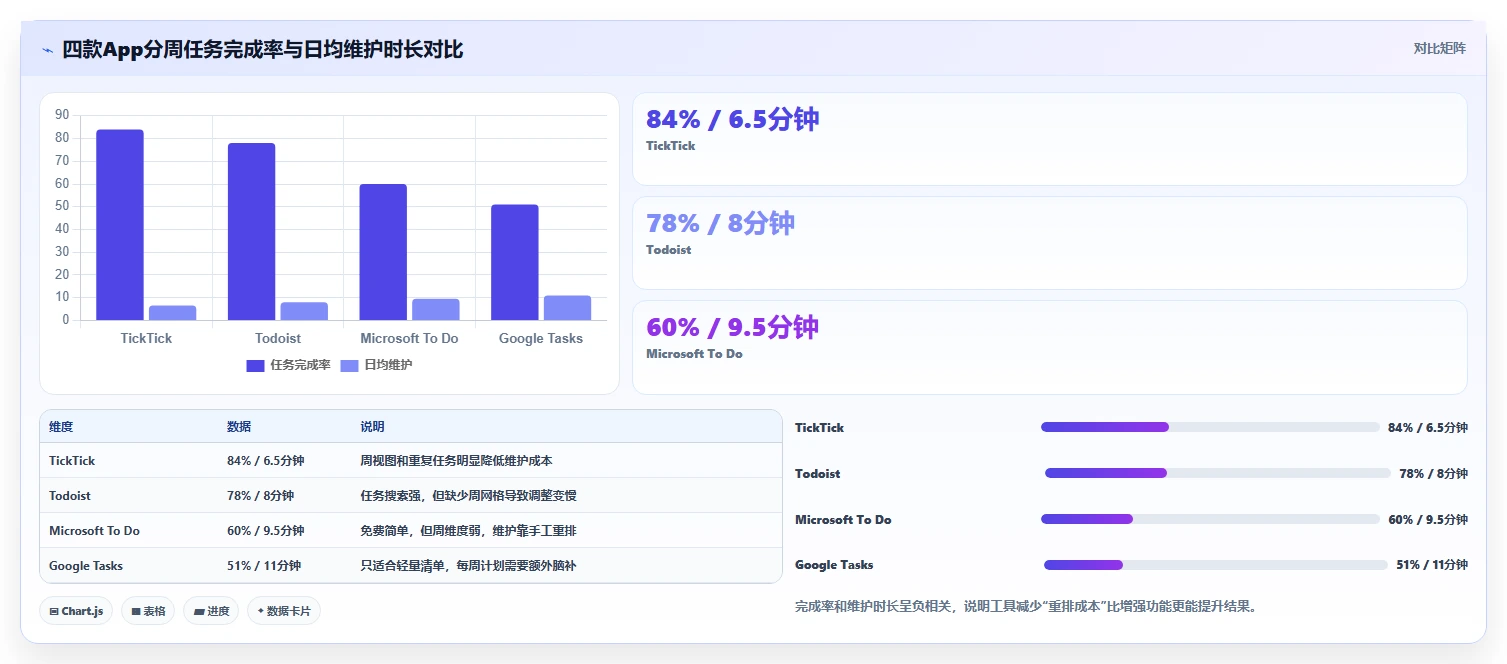Click table cell 78% / 8分钟
This screenshot has width=1507, height=664.
(260, 496)
